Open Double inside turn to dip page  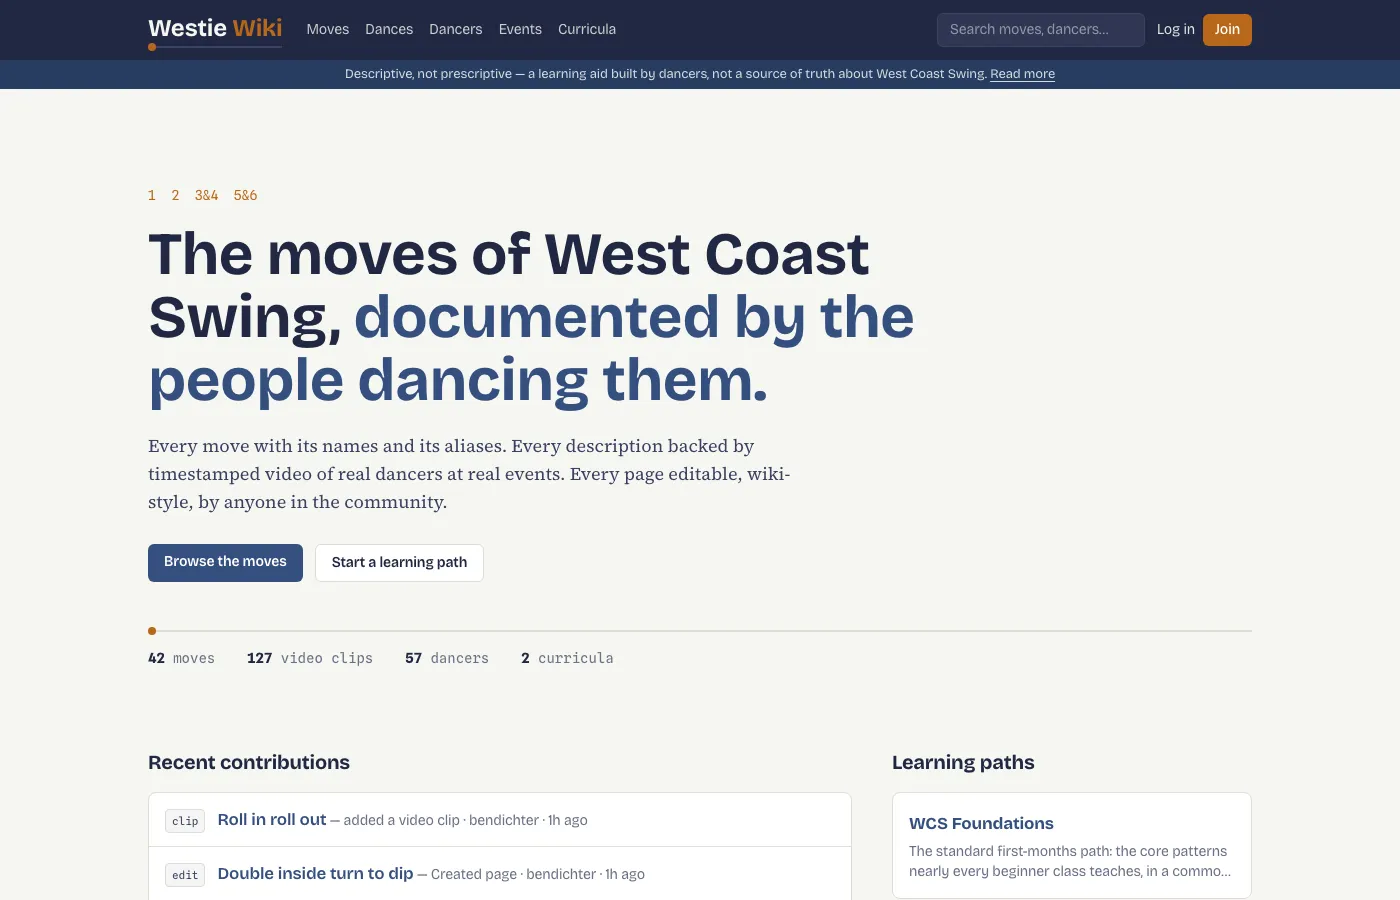tap(315, 874)
